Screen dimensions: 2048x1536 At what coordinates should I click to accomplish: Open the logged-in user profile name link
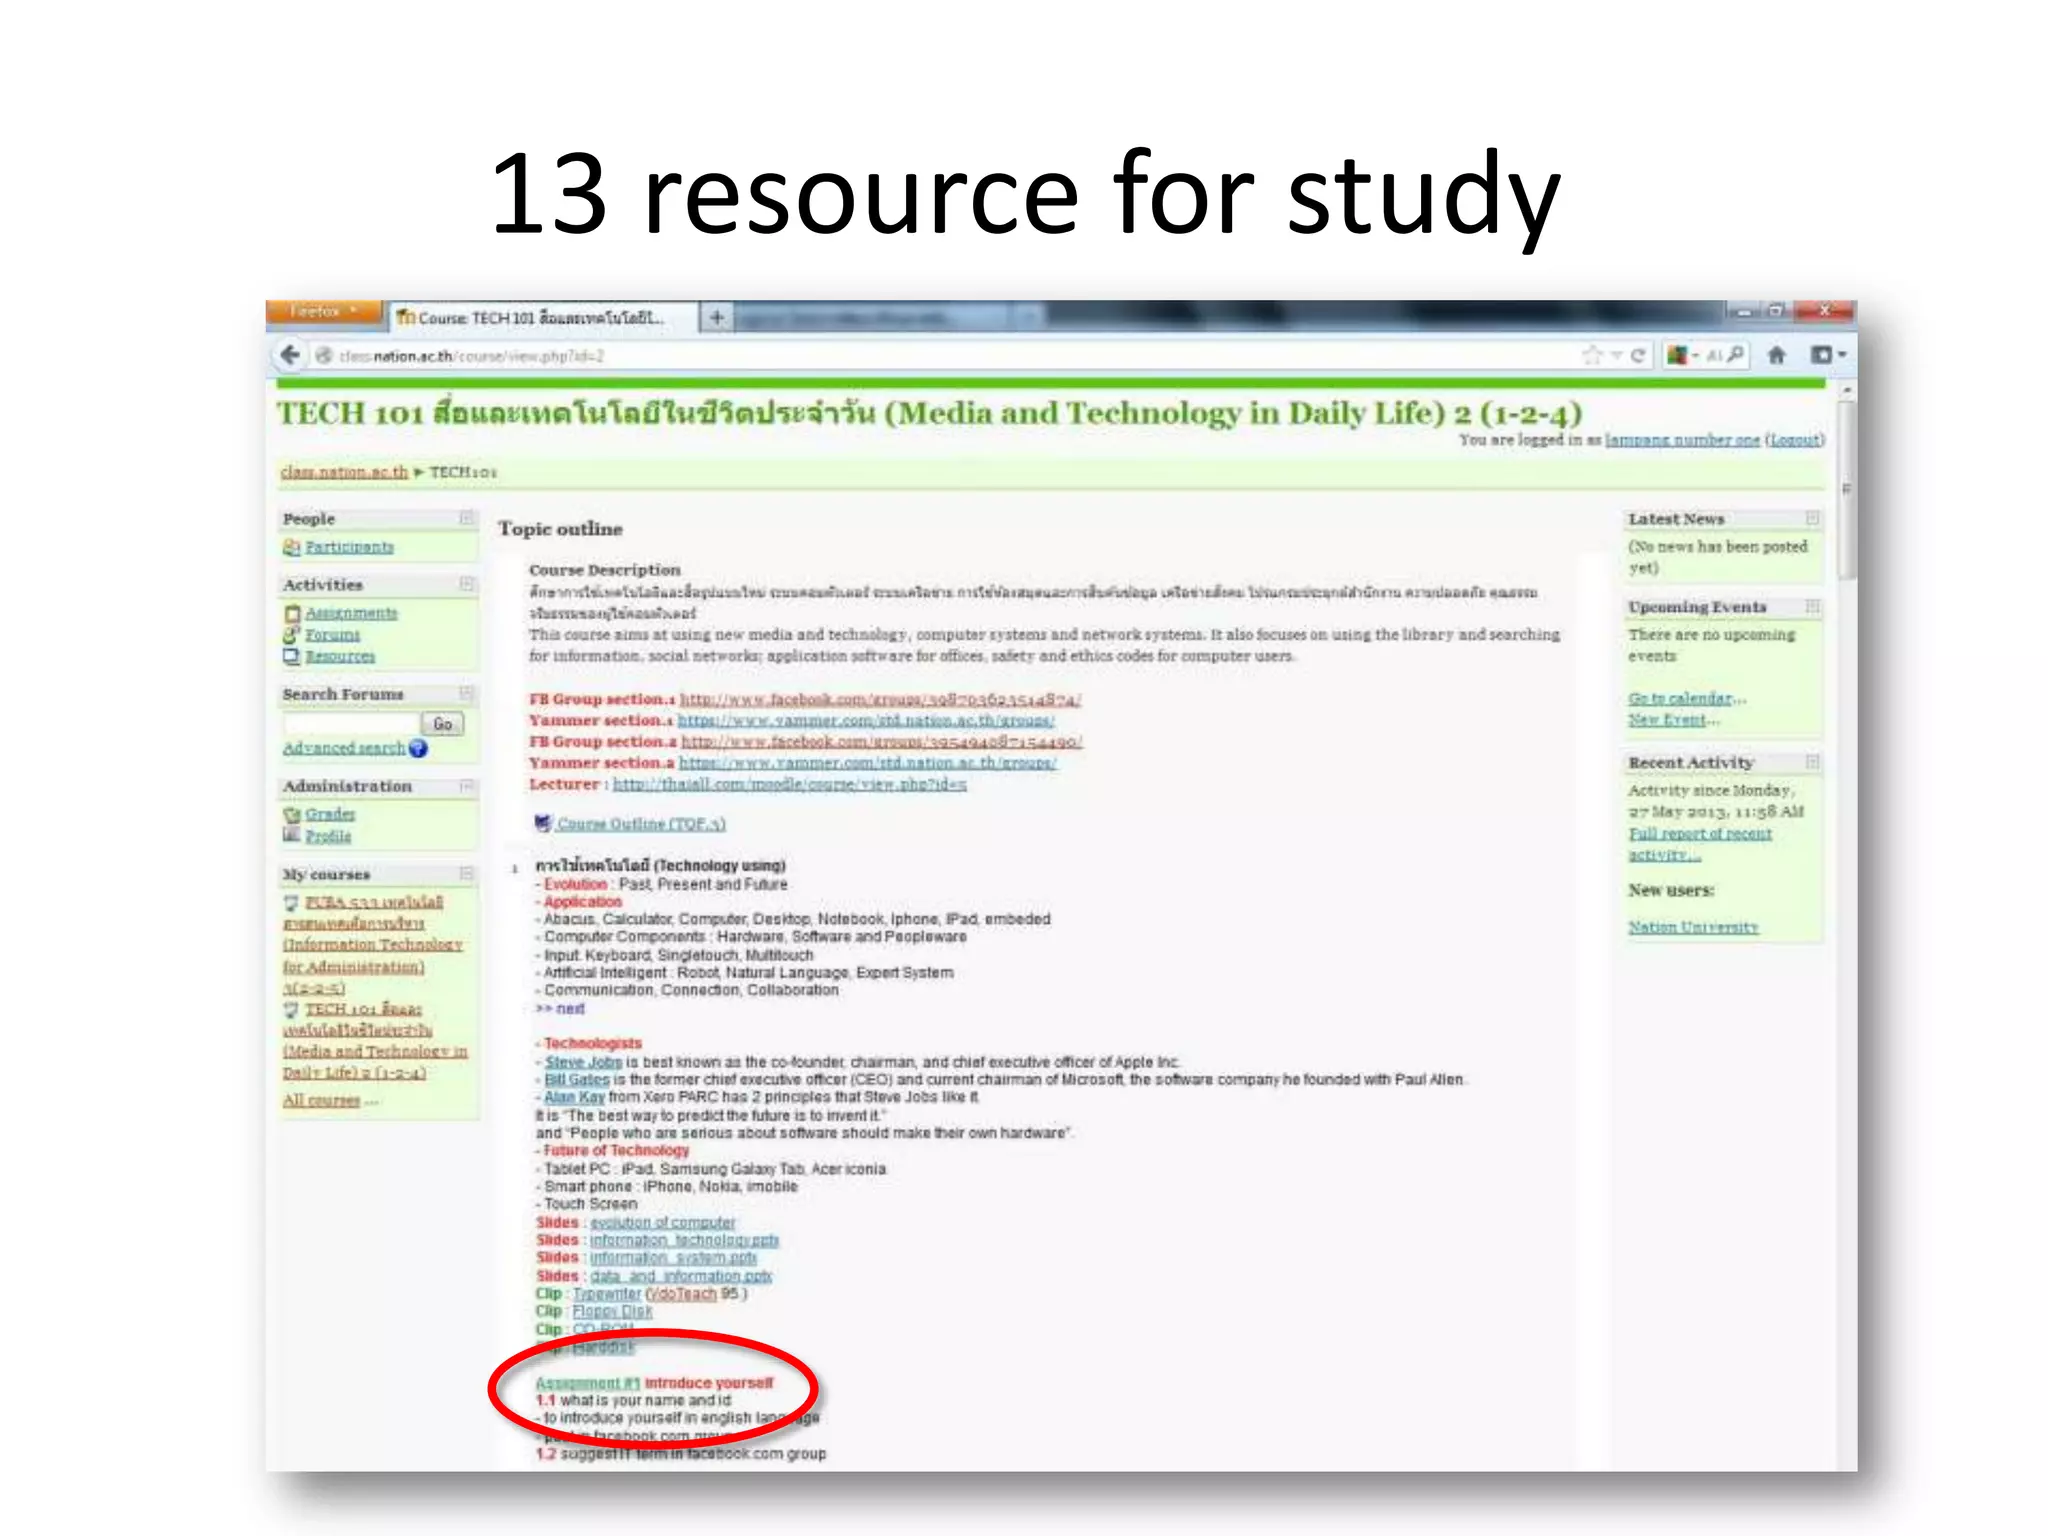pyautogui.click(x=1682, y=440)
